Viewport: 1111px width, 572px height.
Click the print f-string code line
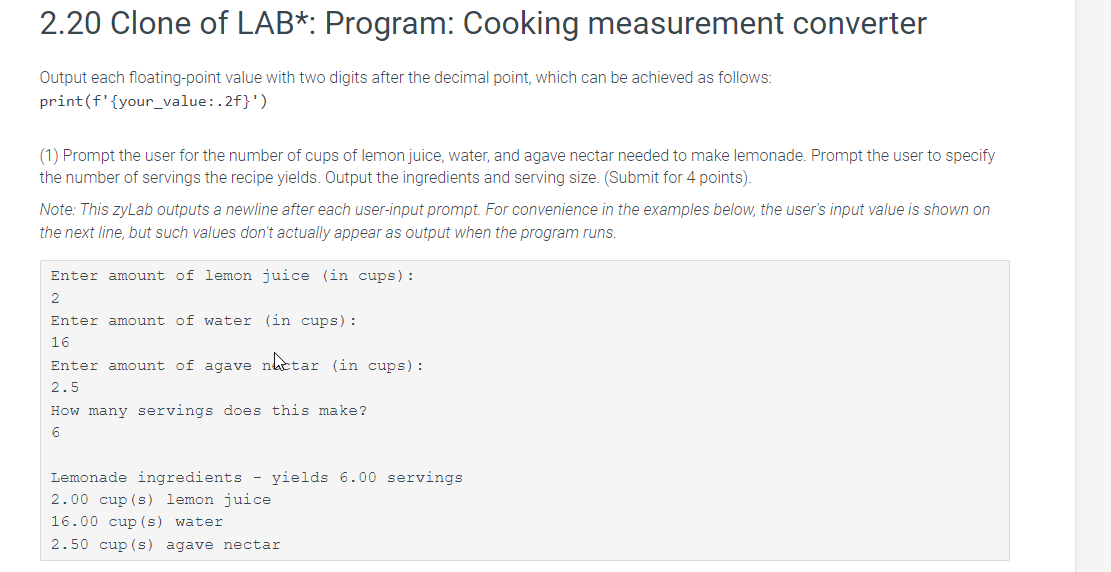coord(152,101)
